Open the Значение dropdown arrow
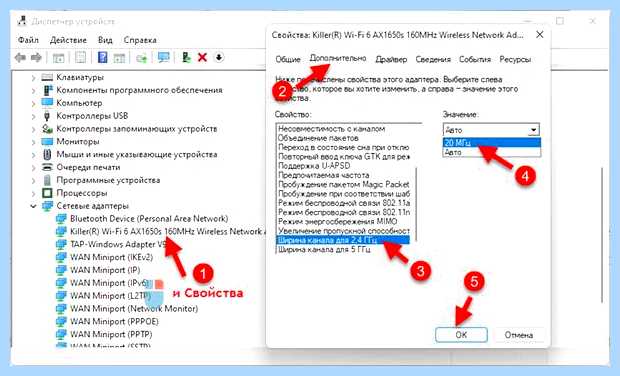Image resolution: width=620 pixels, height=376 pixels. 534,130
